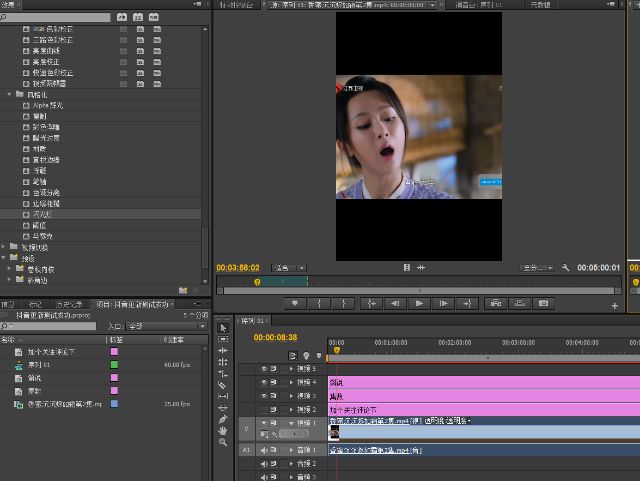Select the Slip tool

[x=223, y=396]
